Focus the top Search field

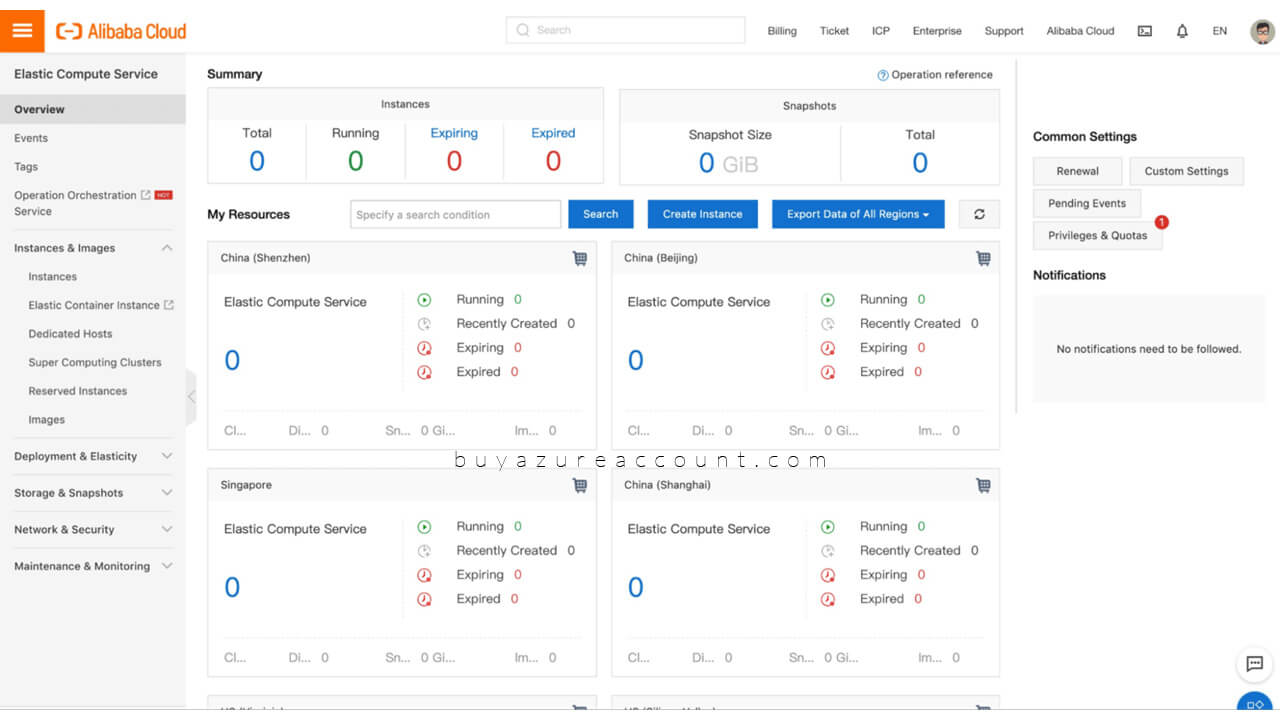625,30
